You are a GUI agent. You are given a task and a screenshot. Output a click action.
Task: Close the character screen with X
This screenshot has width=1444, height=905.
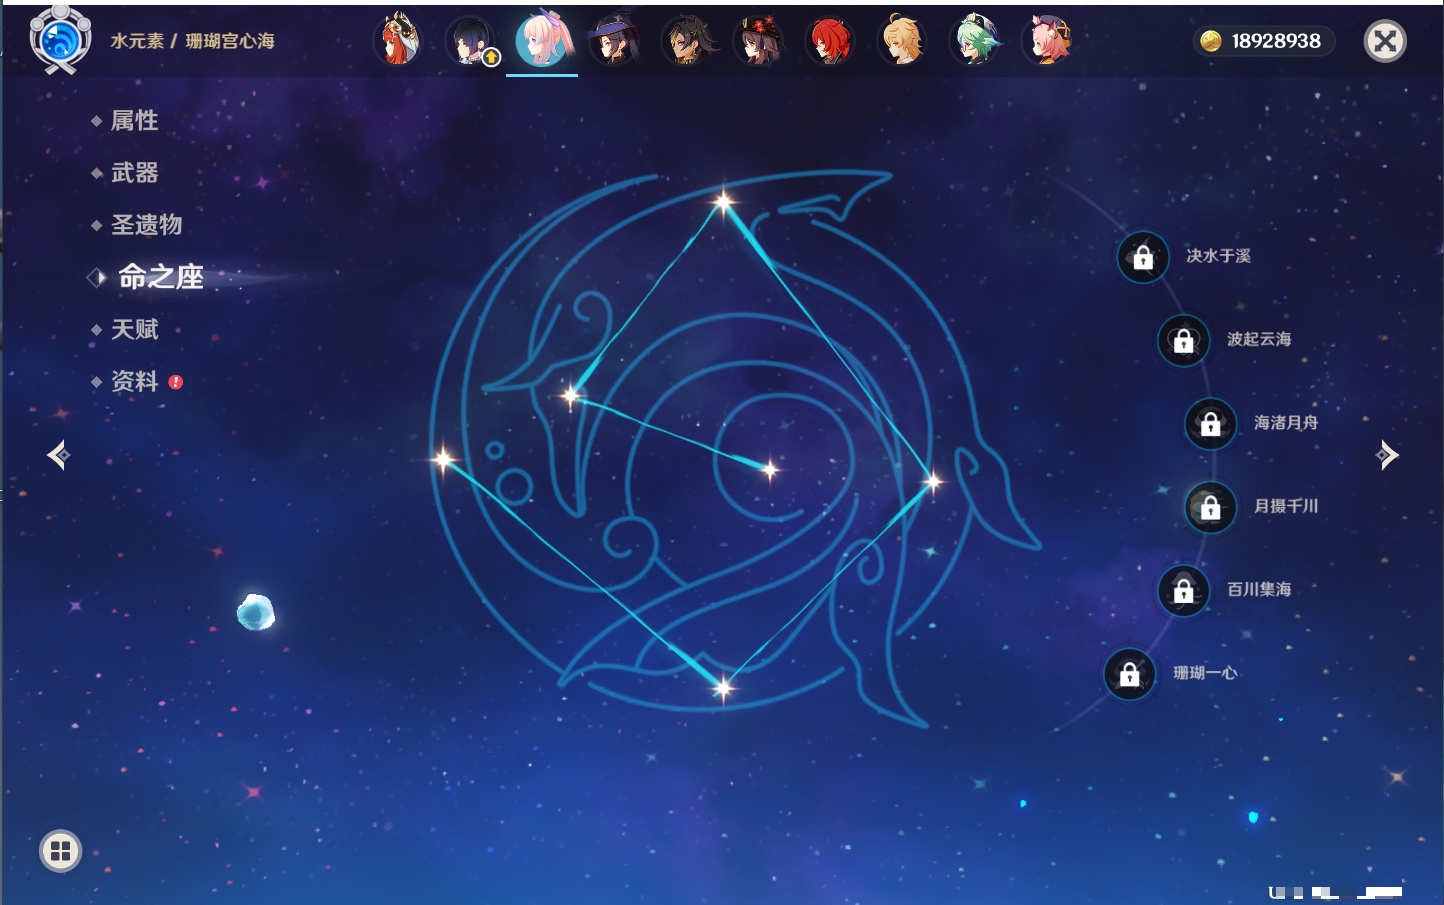tap(1385, 41)
